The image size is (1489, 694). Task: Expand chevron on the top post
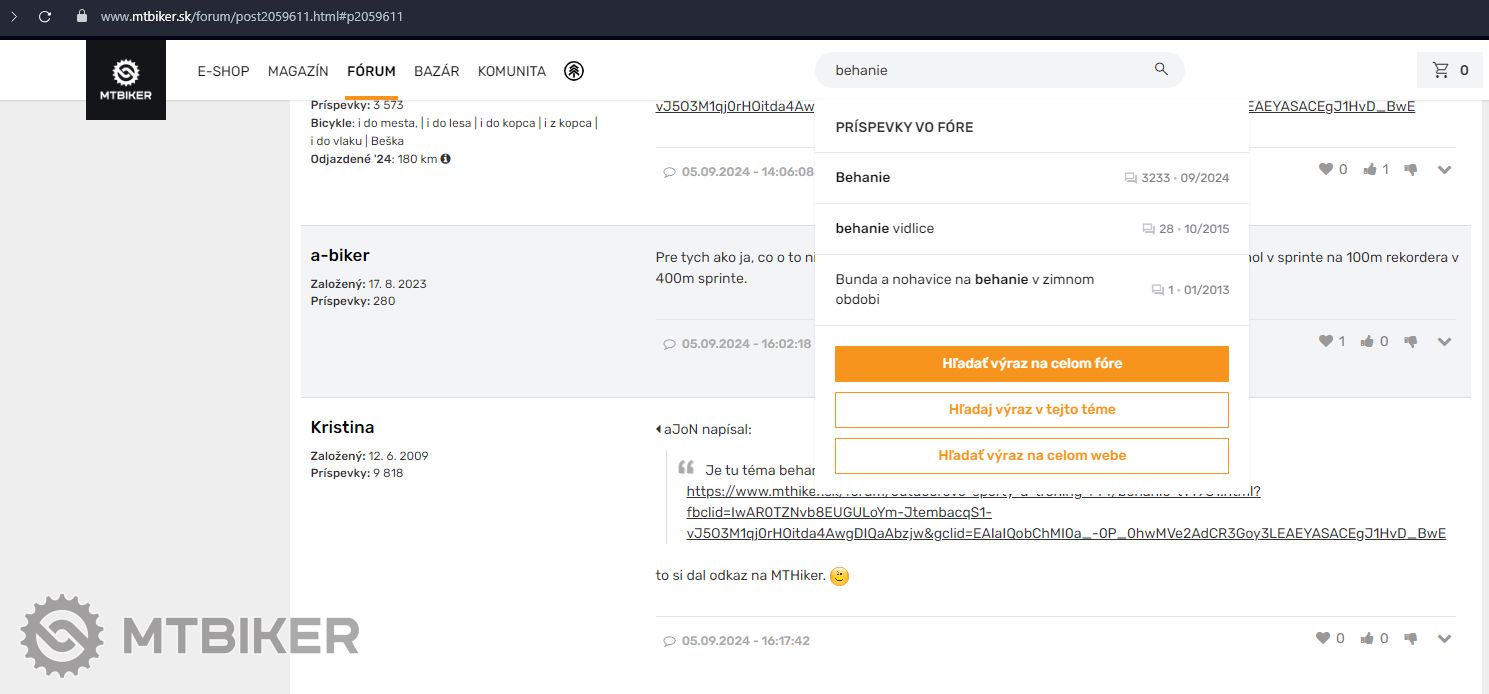tap(1444, 170)
